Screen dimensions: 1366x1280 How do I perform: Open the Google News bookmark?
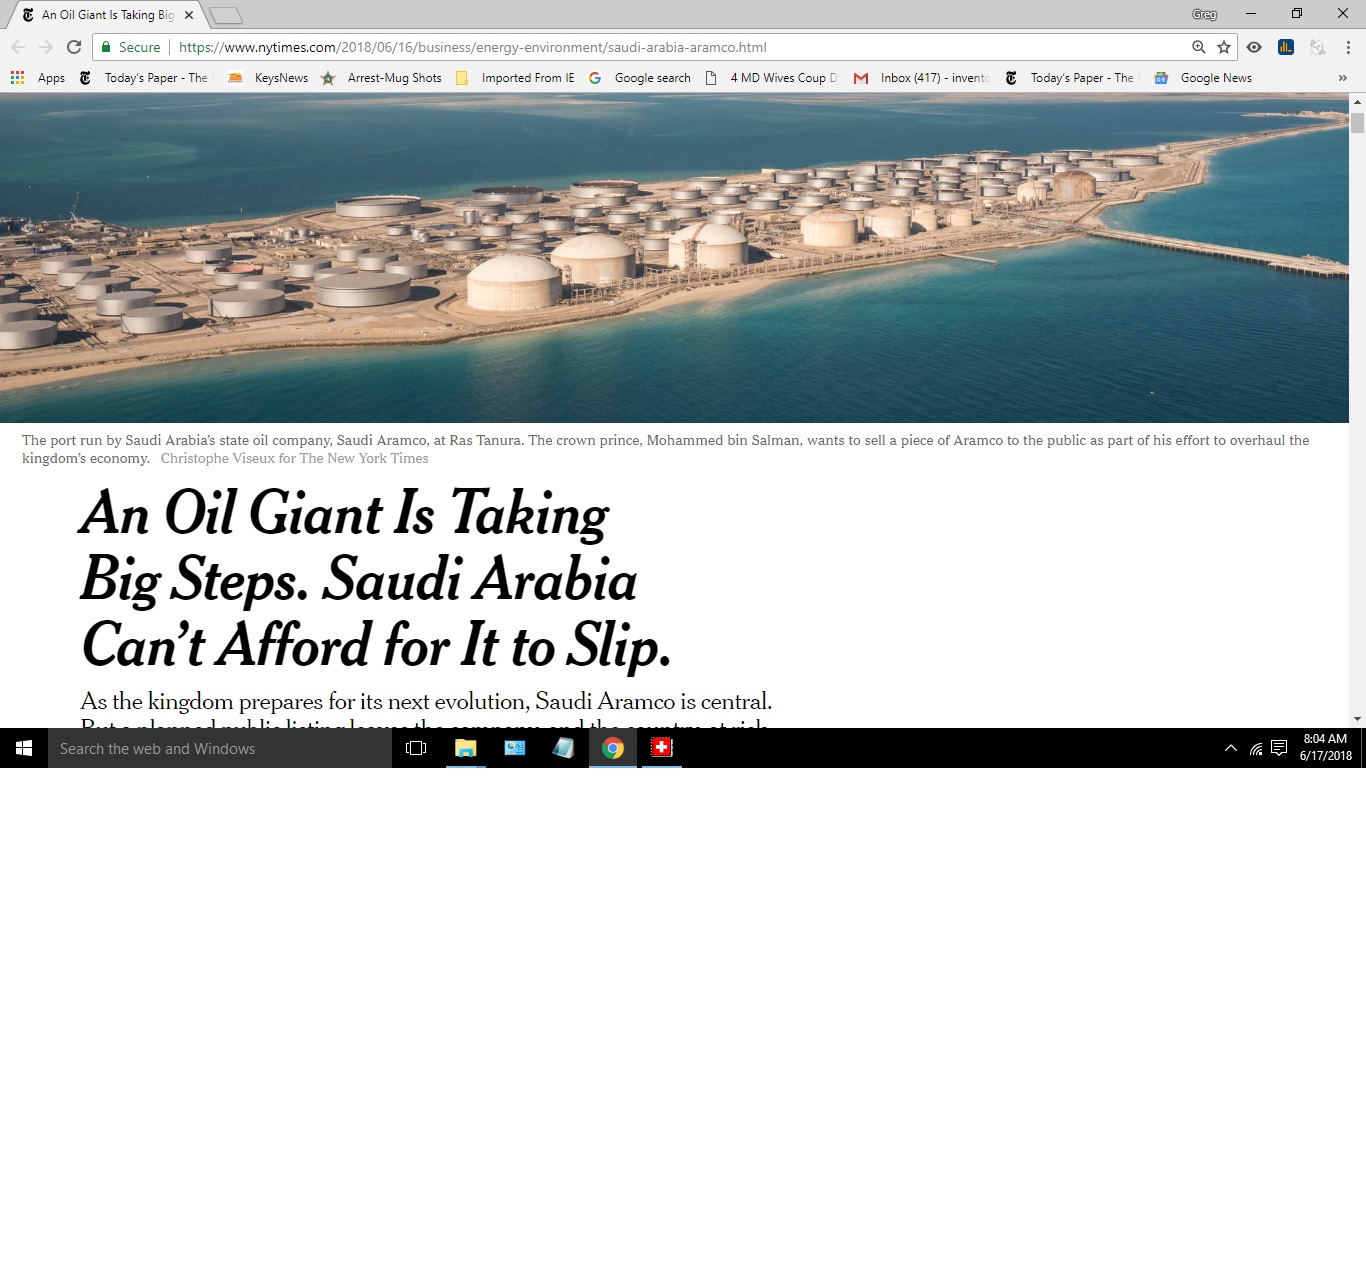tap(1203, 78)
